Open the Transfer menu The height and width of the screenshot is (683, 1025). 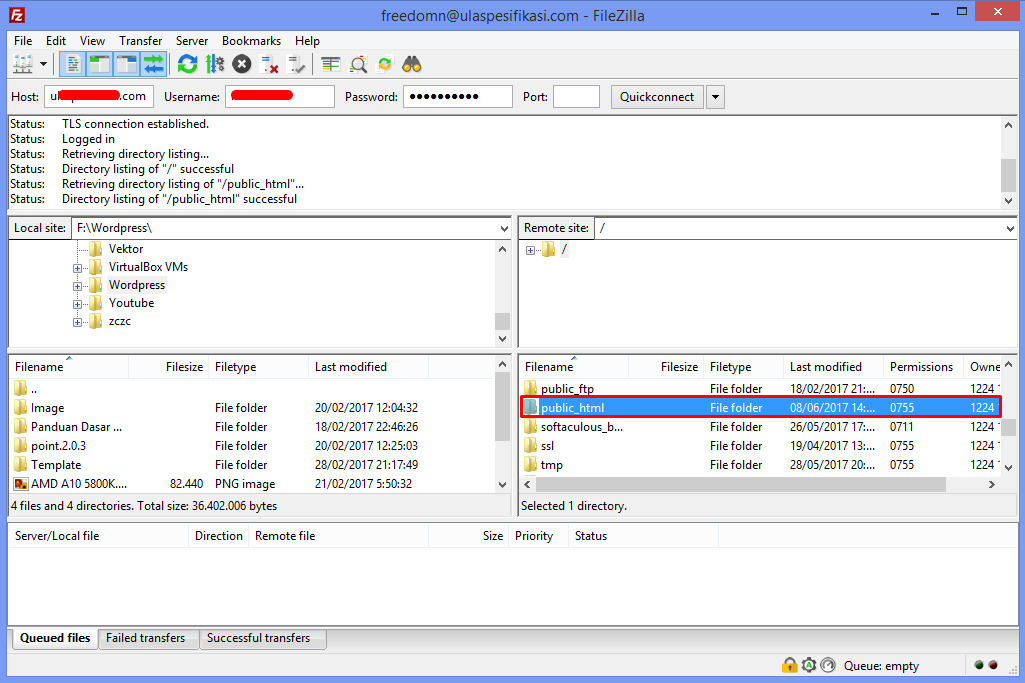coord(141,41)
